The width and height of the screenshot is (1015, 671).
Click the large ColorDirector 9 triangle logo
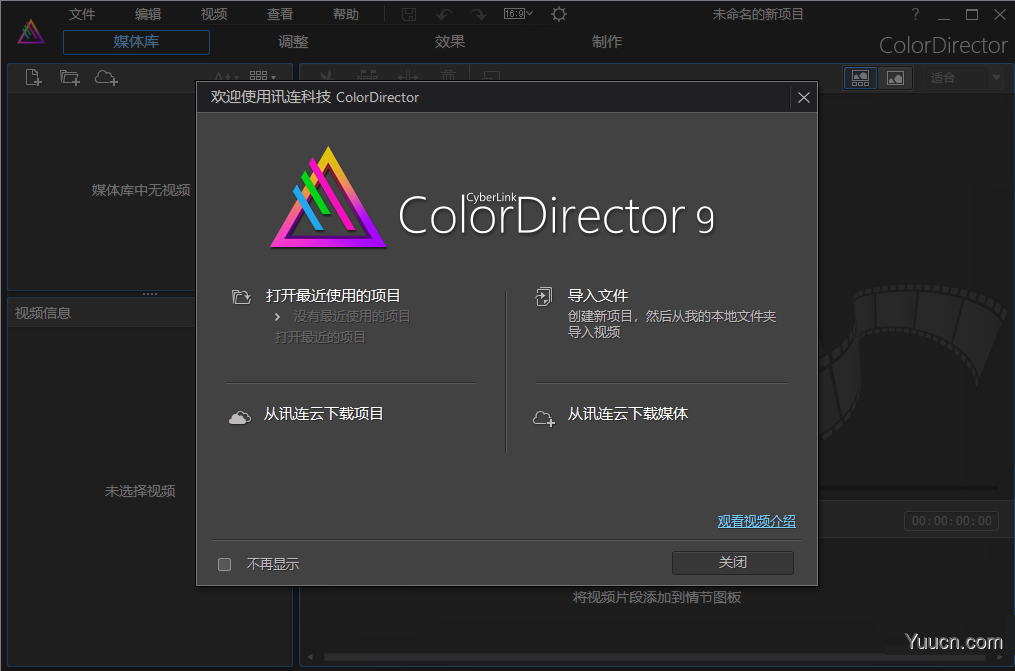(x=328, y=197)
